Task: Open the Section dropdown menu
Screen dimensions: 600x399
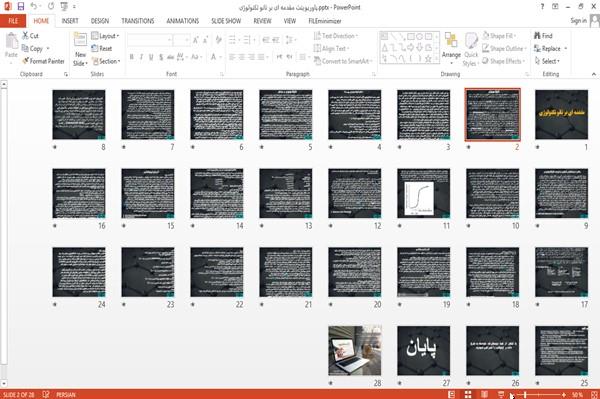Action: click(x=106, y=61)
